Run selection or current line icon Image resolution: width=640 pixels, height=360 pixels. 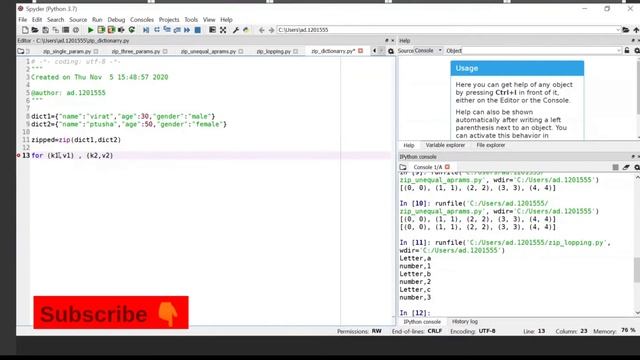click(121, 30)
